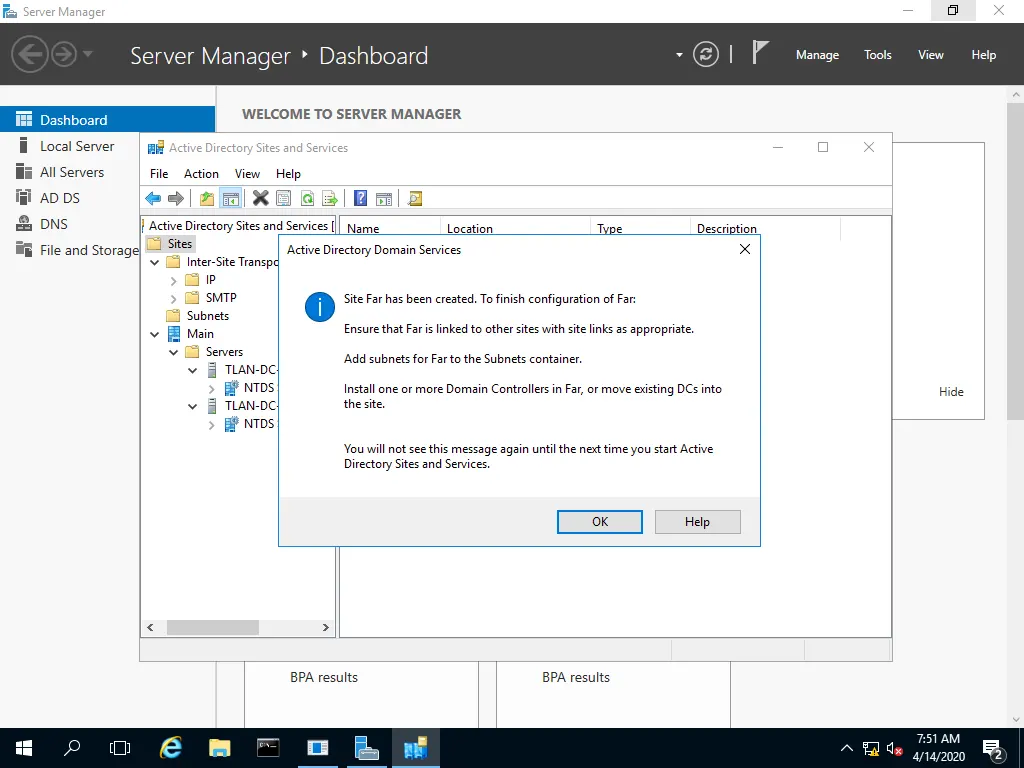Click Server Manager's round back navigation arrow
Image resolution: width=1024 pixels, height=768 pixels.
[29, 54]
